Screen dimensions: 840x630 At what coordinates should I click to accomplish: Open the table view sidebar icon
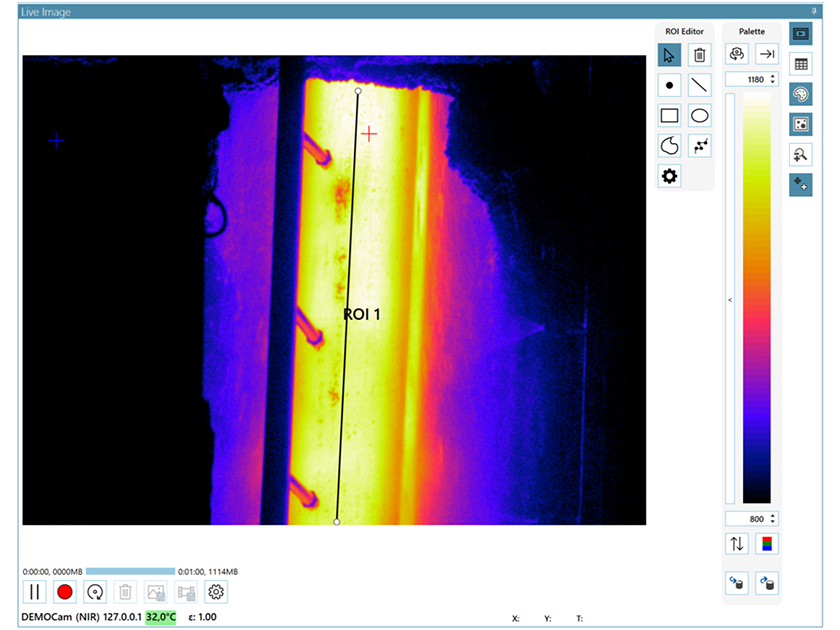(x=801, y=64)
